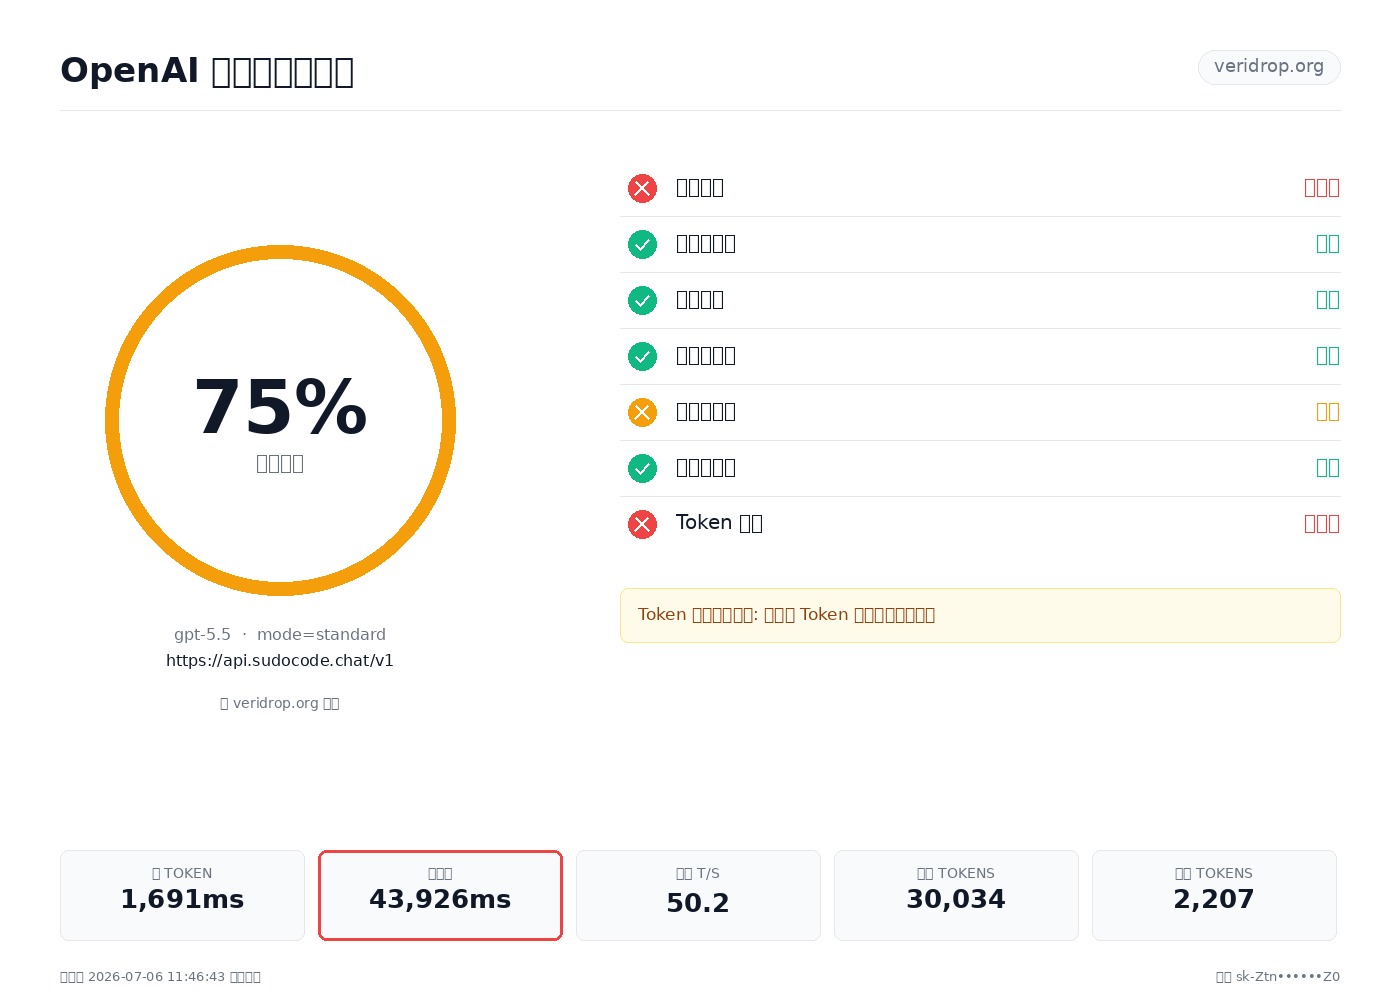Click the 75% circular score gauge
Screen dimensions: 1400x1000
(280, 420)
